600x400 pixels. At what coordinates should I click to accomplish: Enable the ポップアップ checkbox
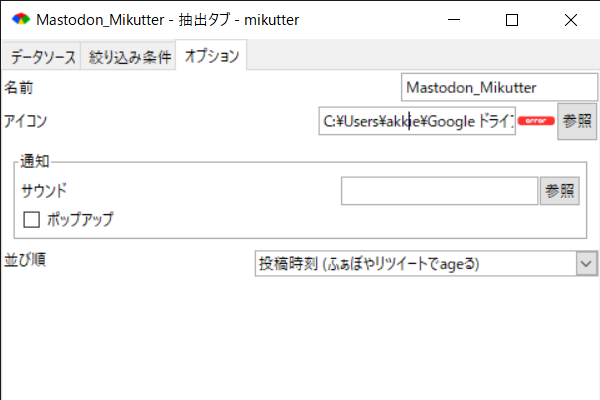(x=31, y=219)
